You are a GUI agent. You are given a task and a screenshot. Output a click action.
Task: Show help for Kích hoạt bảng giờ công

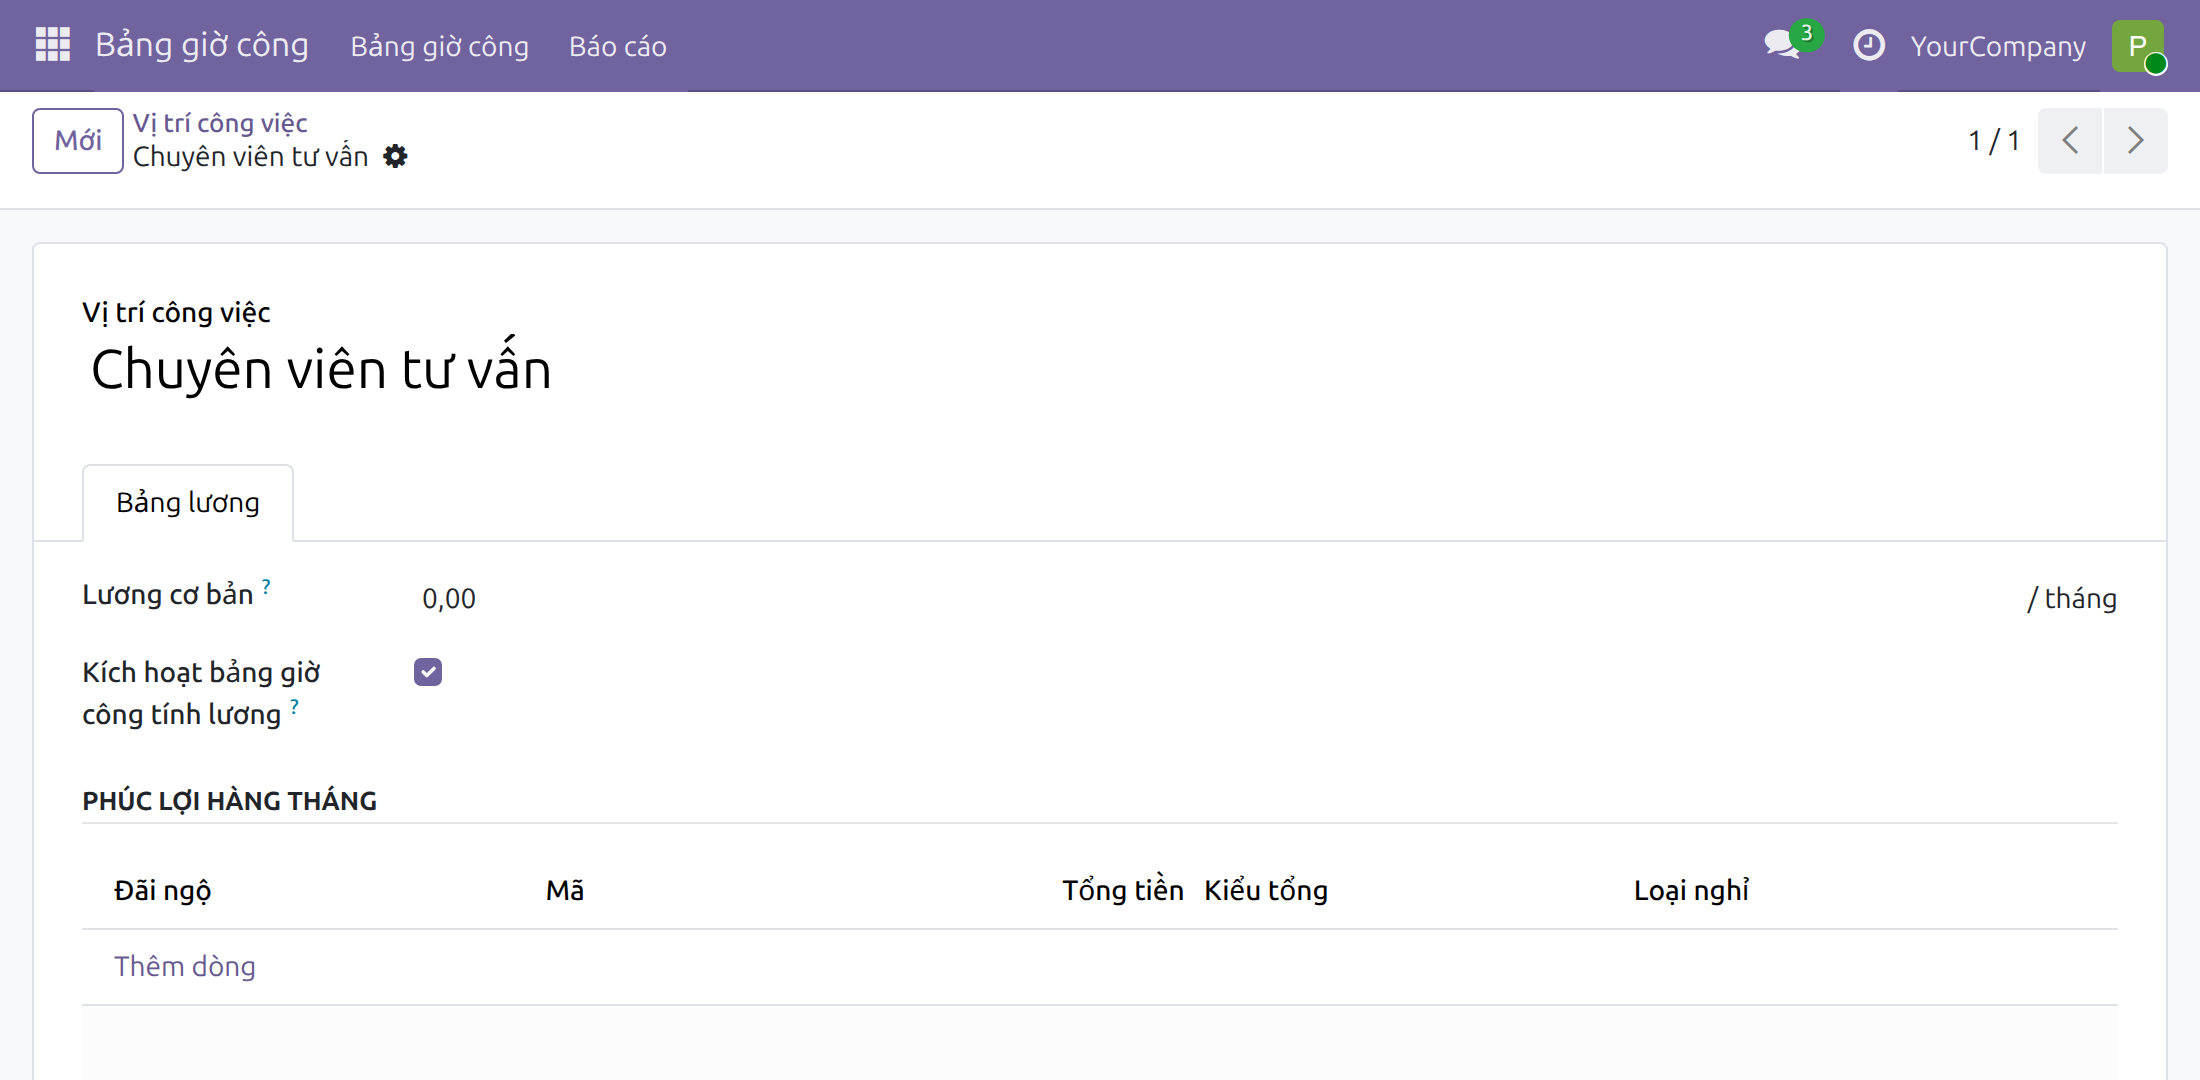(x=294, y=705)
